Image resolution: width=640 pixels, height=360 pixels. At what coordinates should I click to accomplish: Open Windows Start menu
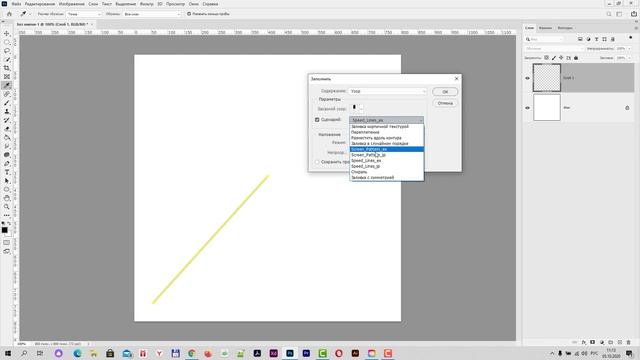(x=7, y=353)
